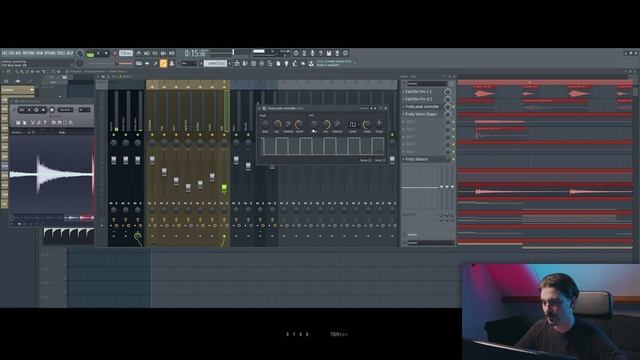Select the Fruity Balance effect slot
This screenshot has height=360, width=640.
click(x=424, y=159)
